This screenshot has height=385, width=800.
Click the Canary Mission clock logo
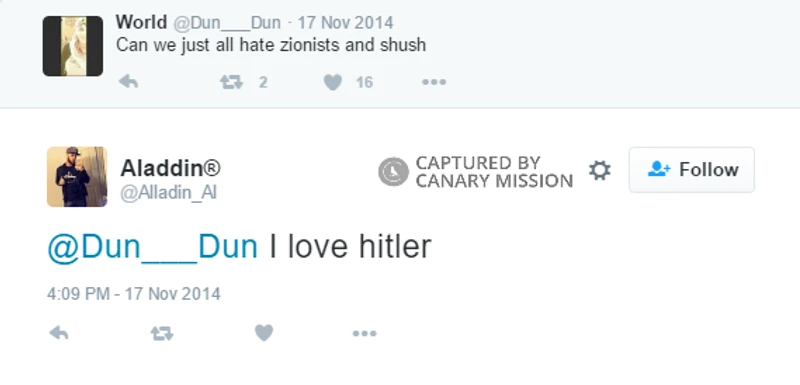click(x=393, y=171)
